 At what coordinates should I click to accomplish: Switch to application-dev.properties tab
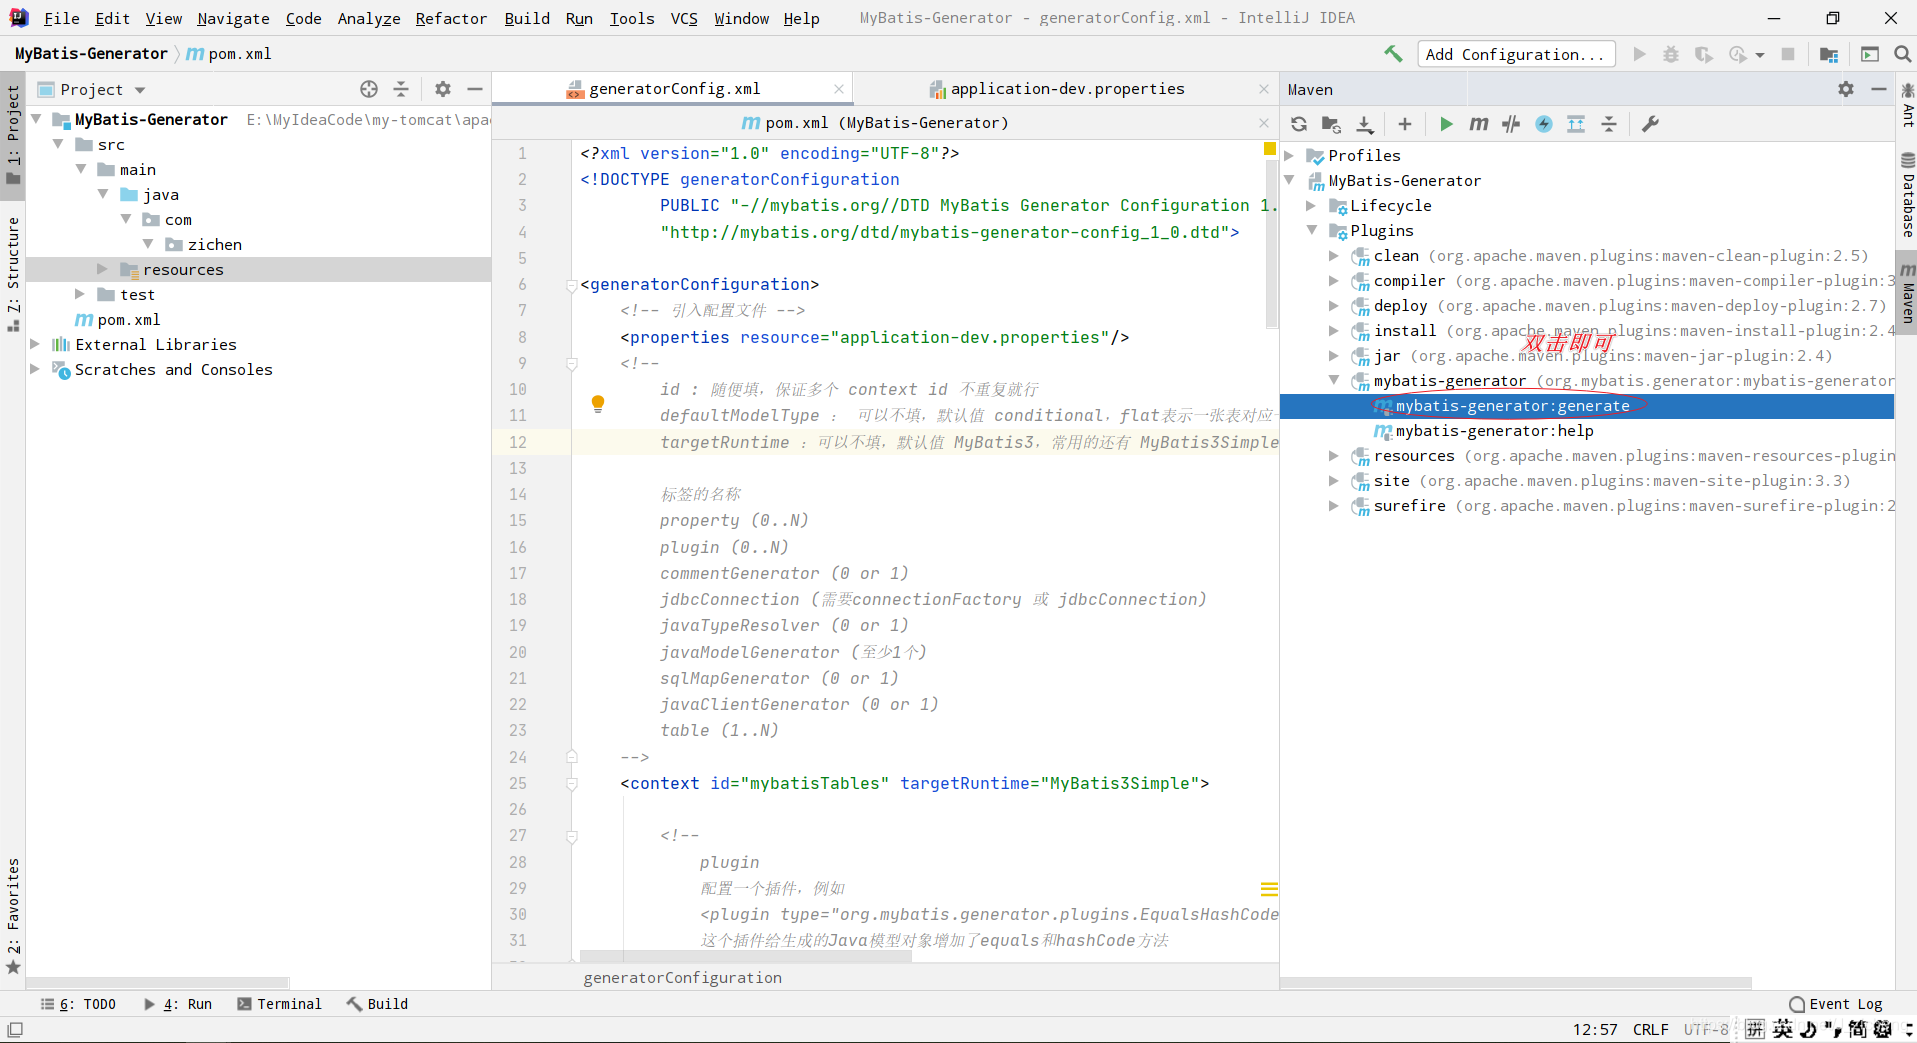click(1067, 89)
